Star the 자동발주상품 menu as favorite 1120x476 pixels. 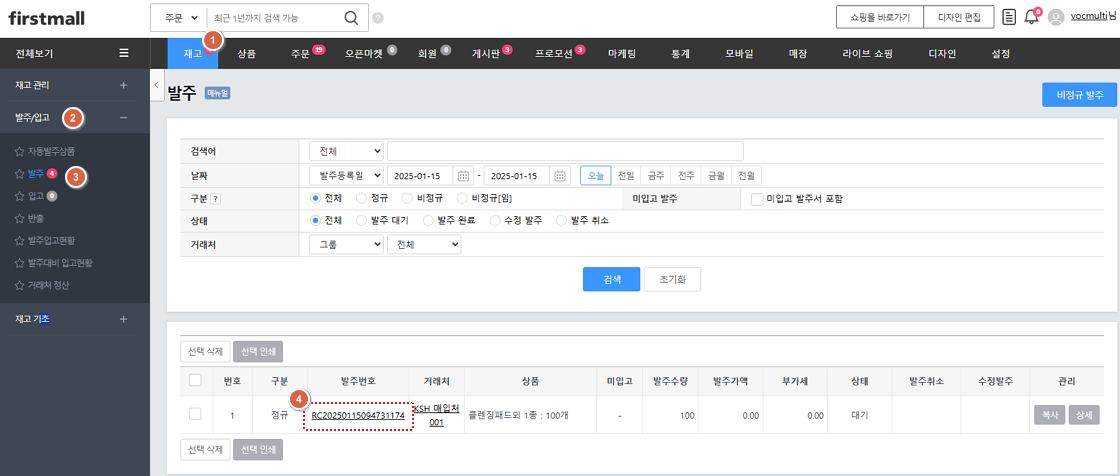(x=19, y=151)
